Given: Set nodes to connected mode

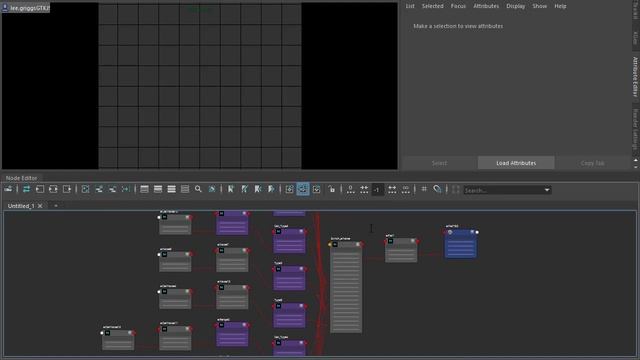Looking at the screenshot, I should (x=158, y=189).
